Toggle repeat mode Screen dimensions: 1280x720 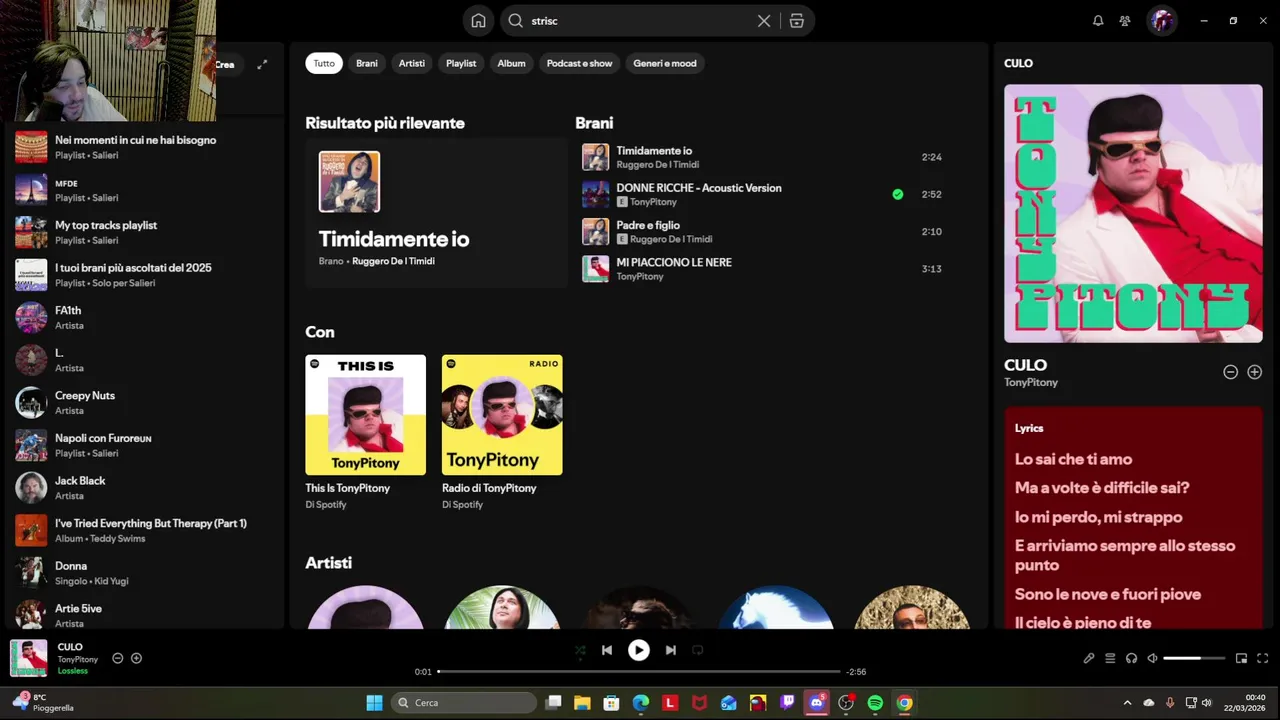click(697, 650)
